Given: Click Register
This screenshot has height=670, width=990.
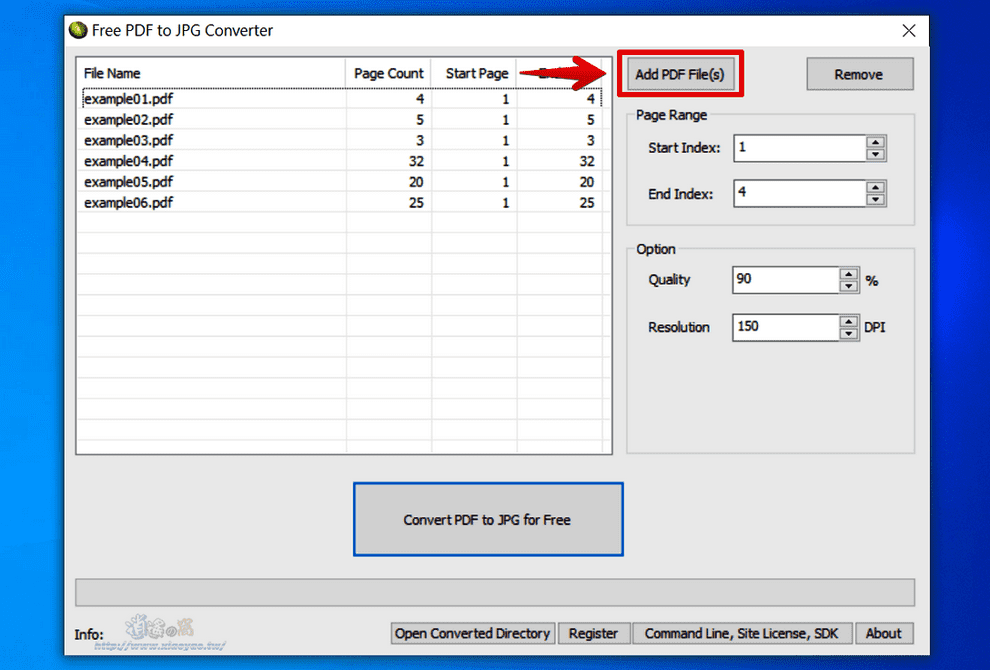Looking at the screenshot, I should click(x=594, y=633).
